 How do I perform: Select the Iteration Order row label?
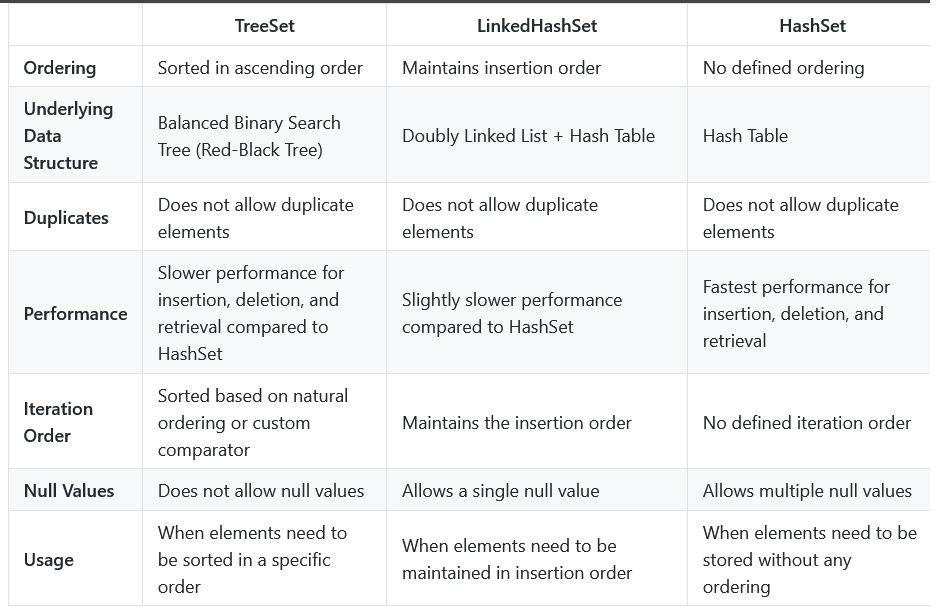[58, 422]
